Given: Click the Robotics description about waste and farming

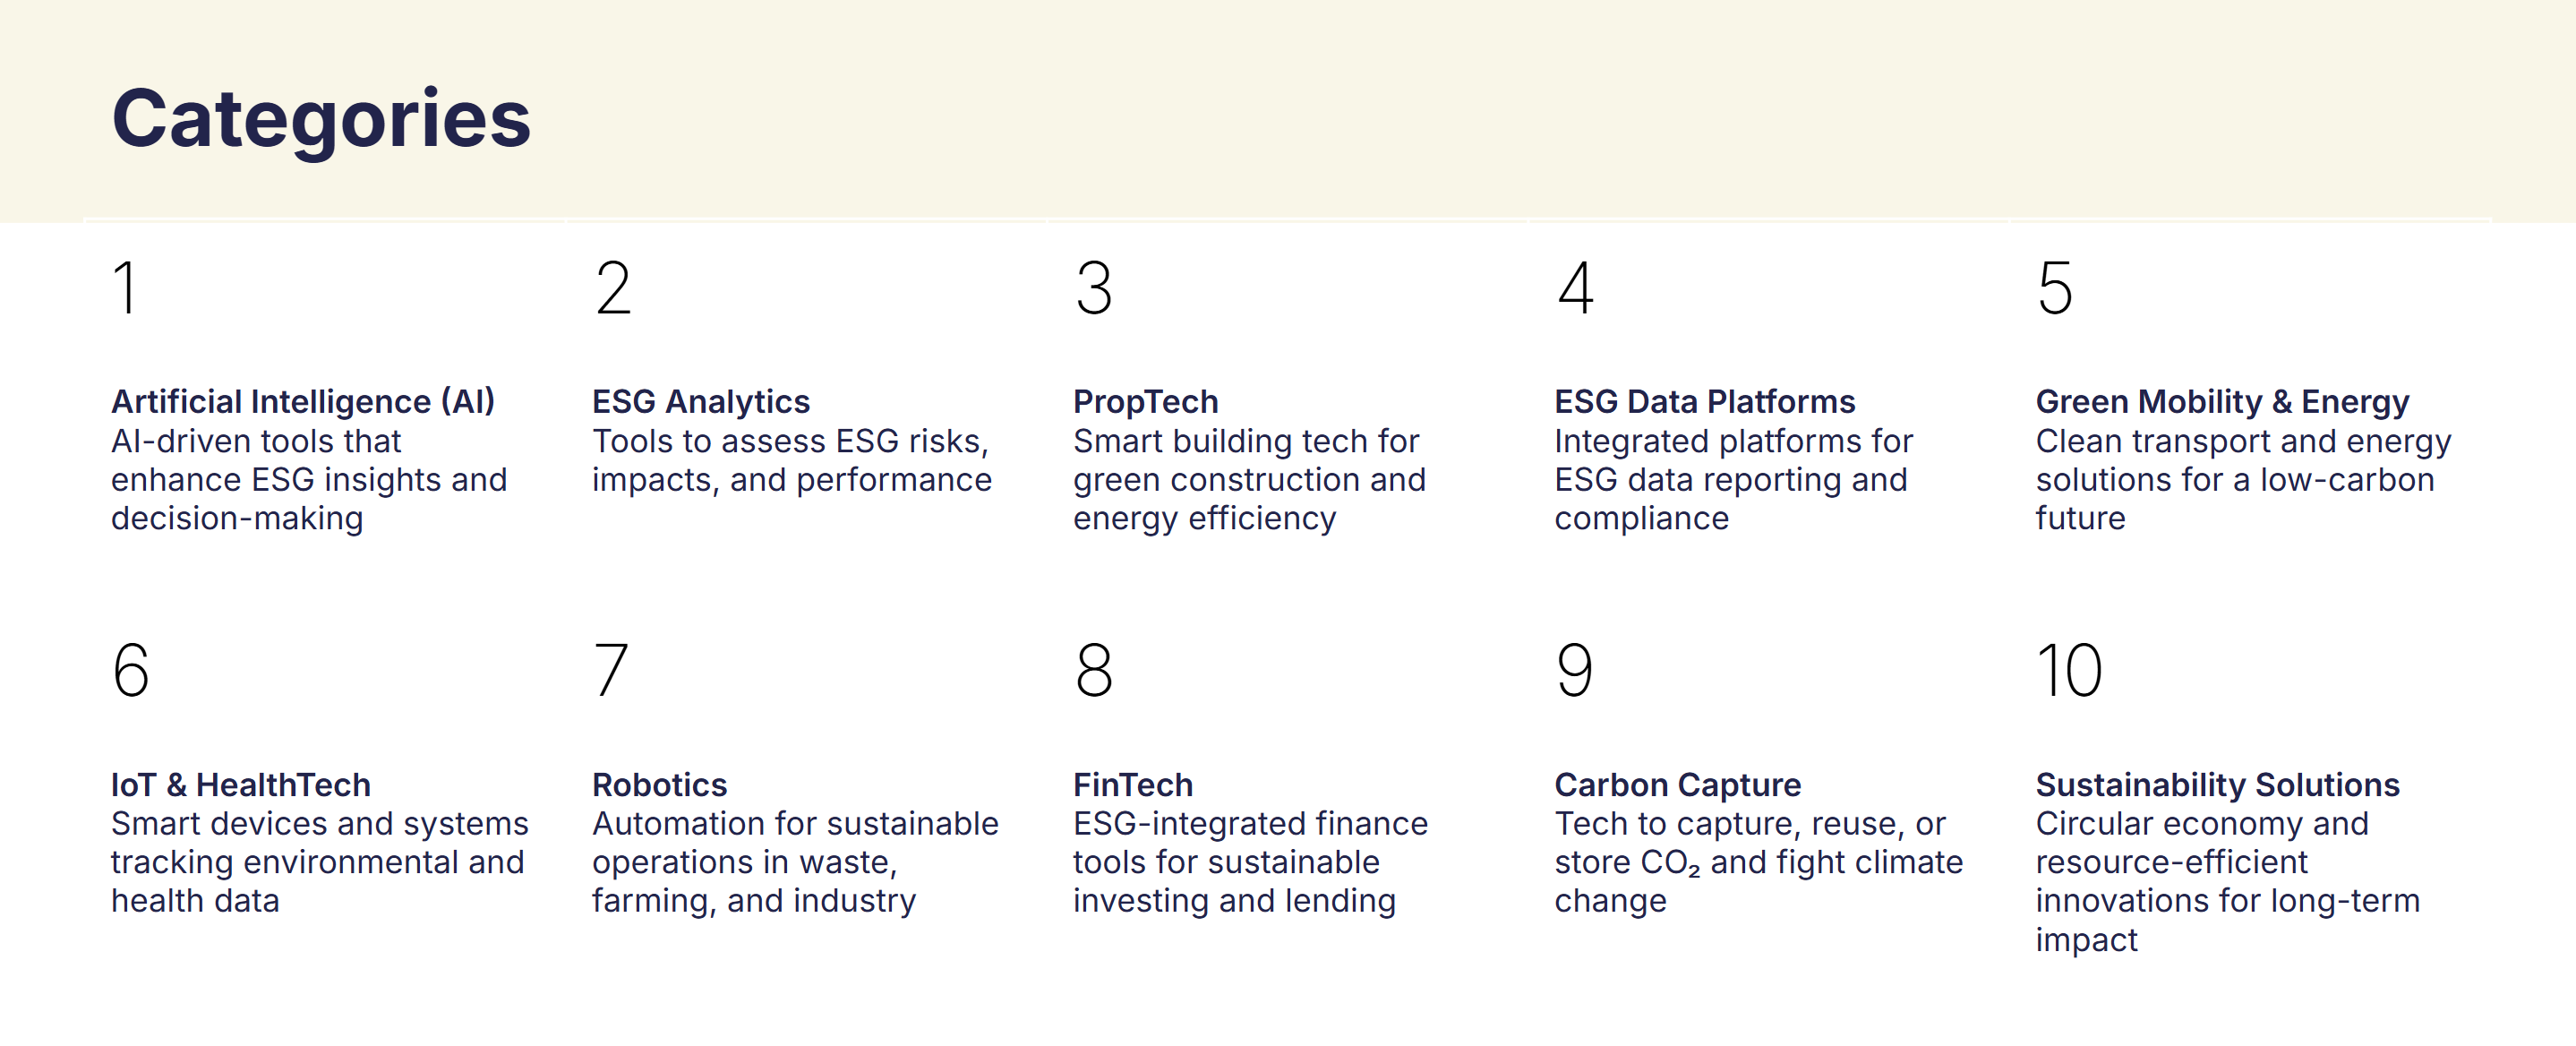Looking at the screenshot, I should (x=796, y=862).
